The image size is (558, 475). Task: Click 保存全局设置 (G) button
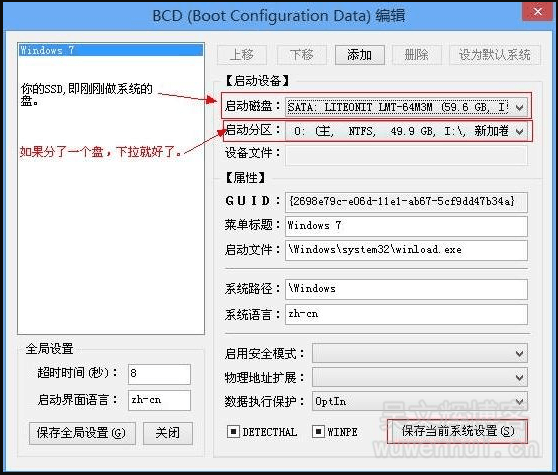click(82, 433)
